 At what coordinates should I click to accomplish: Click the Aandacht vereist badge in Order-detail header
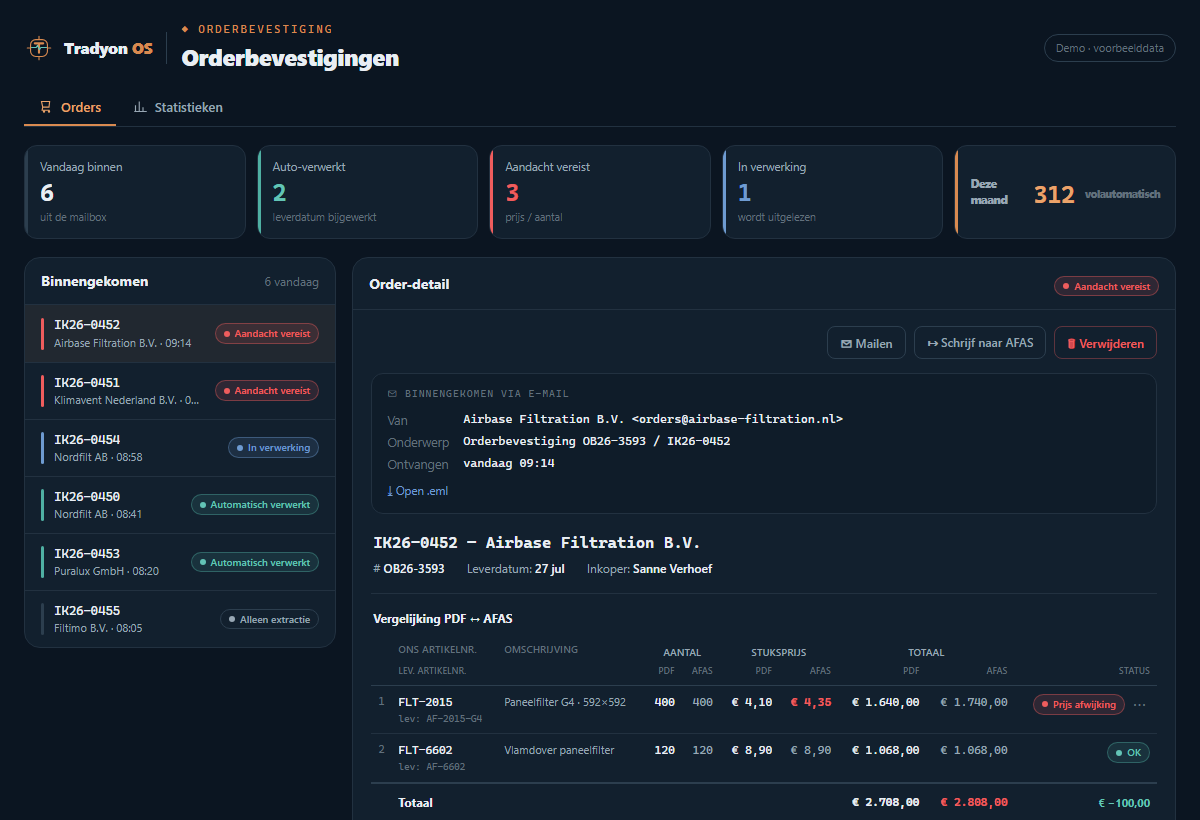[1106, 286]
